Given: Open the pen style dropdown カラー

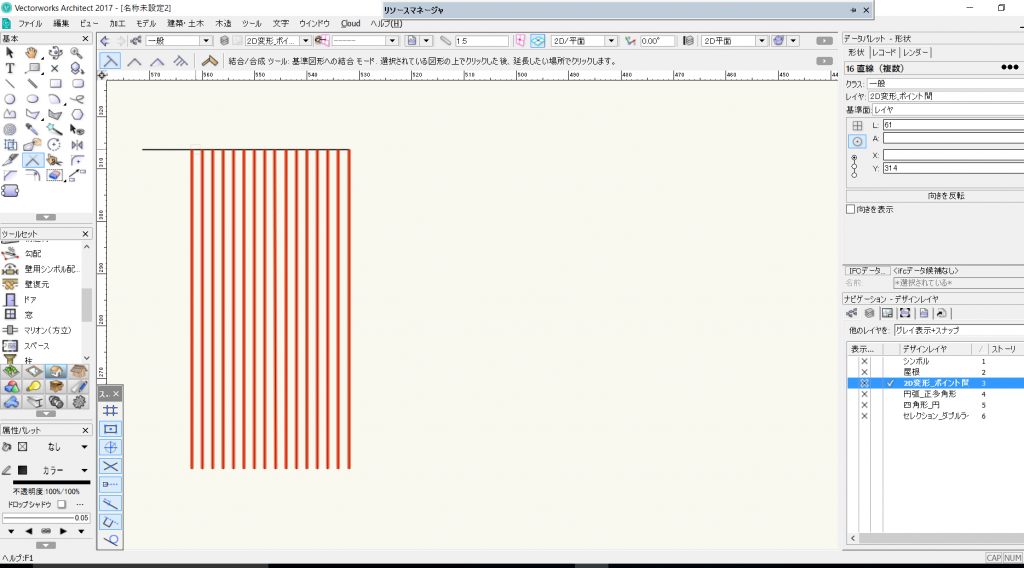Looking at the screenshot, I should point(66,470).
